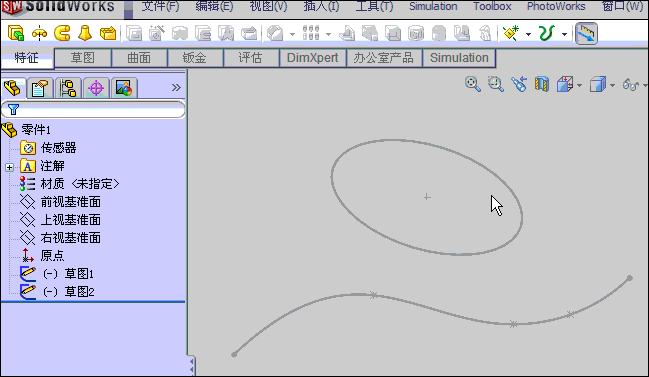Click the View Orientation icon
Viewport: 649px width, 377px height.
click(x=565, y=84)
